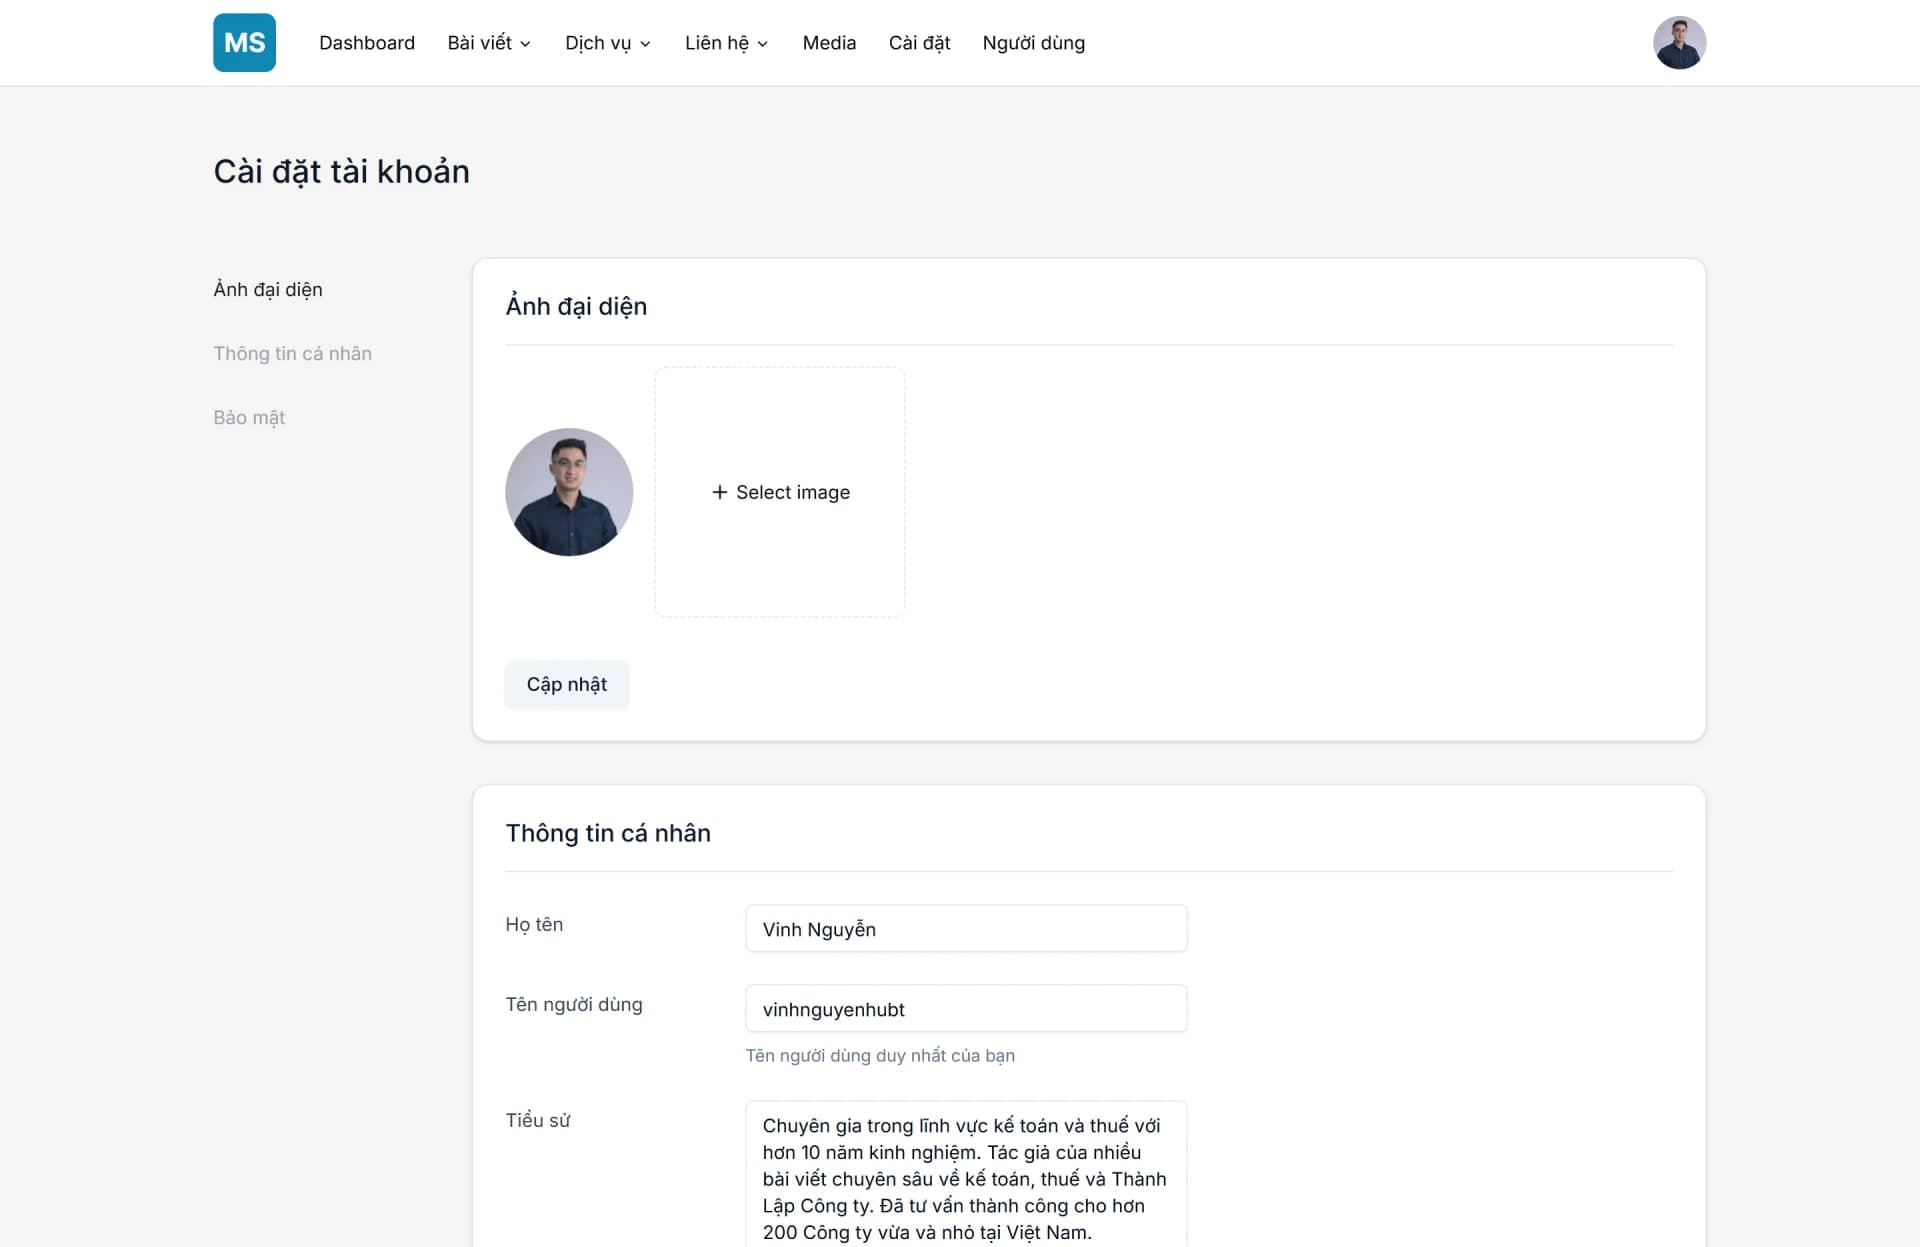
Task: Click the plus icon in Select image box
Action: 719,492
